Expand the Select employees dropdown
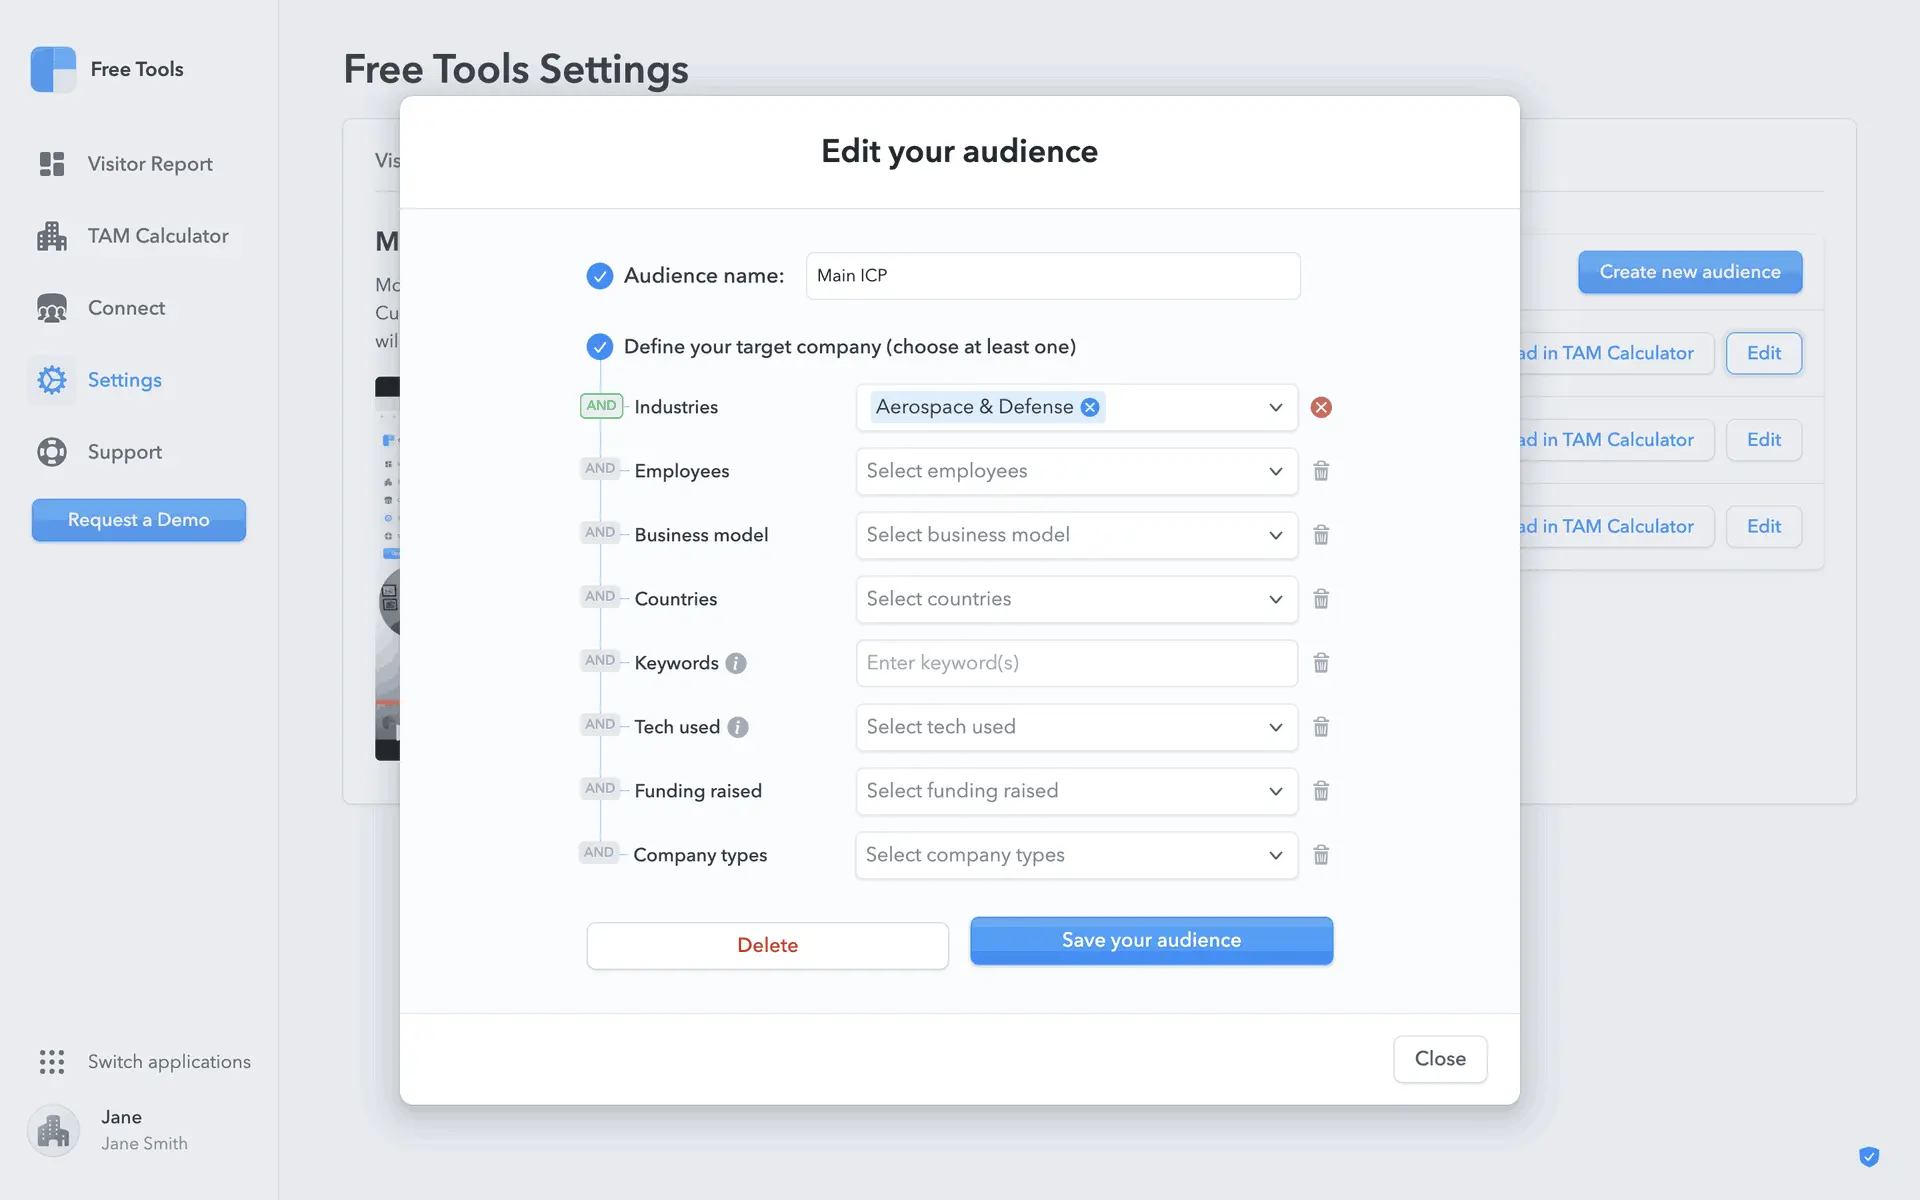The height and width of the screenshot is (1200, 1920). pos(1076,471)
